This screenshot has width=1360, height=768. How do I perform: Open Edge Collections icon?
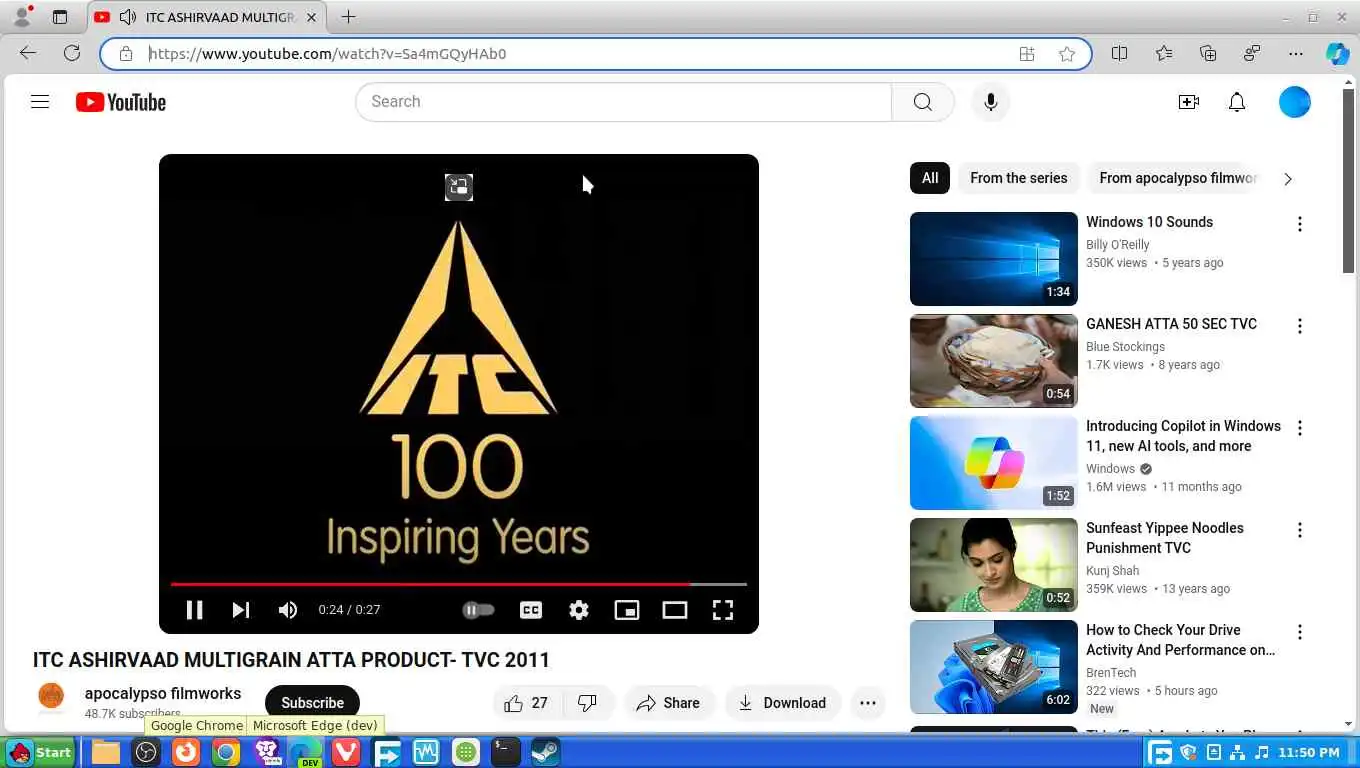click(1208, 54)
